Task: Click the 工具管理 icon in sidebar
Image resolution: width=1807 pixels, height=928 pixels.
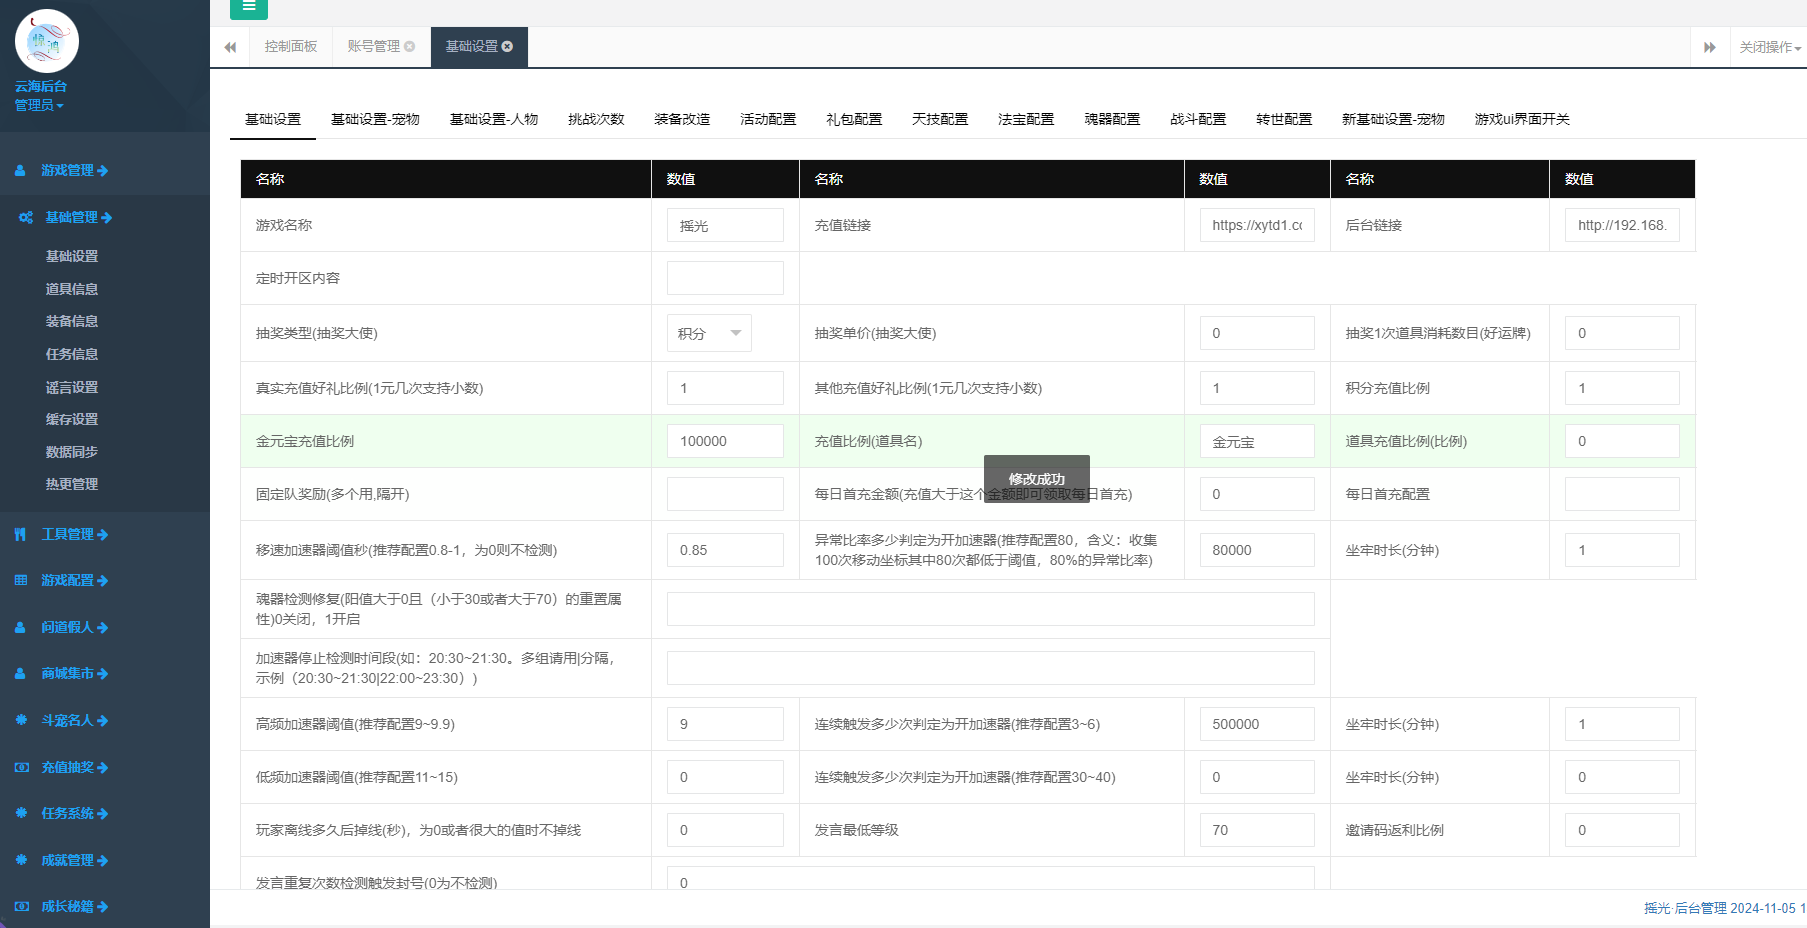Action: (x=20, y=535)
